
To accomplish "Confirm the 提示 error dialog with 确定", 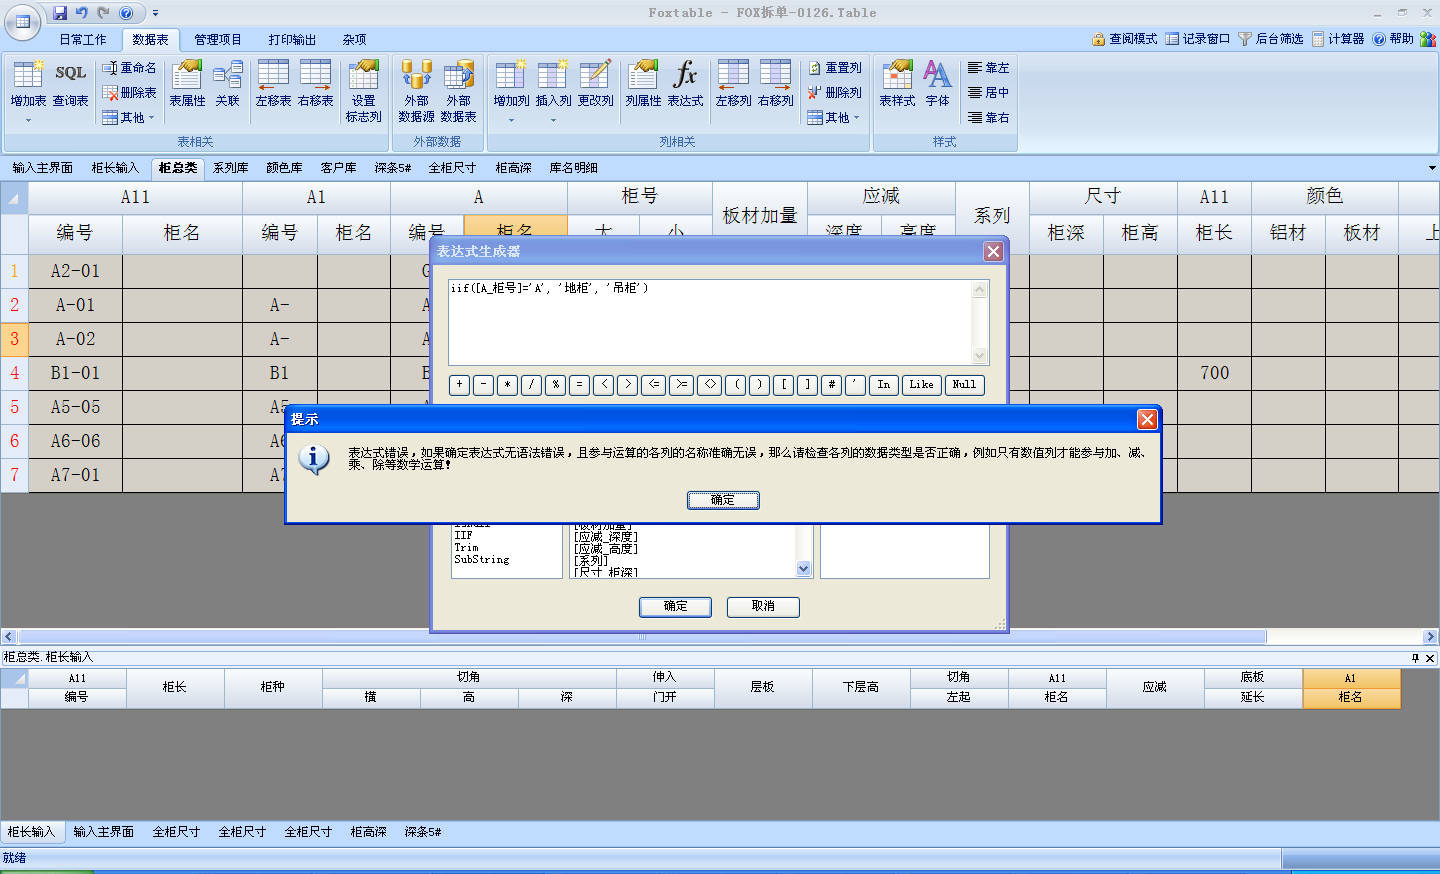I will click(x=723, y=500).
